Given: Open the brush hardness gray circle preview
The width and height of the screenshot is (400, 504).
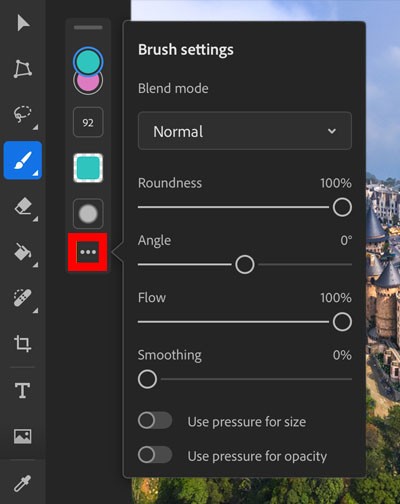Looking at the screenshot, I should point(88,214).
